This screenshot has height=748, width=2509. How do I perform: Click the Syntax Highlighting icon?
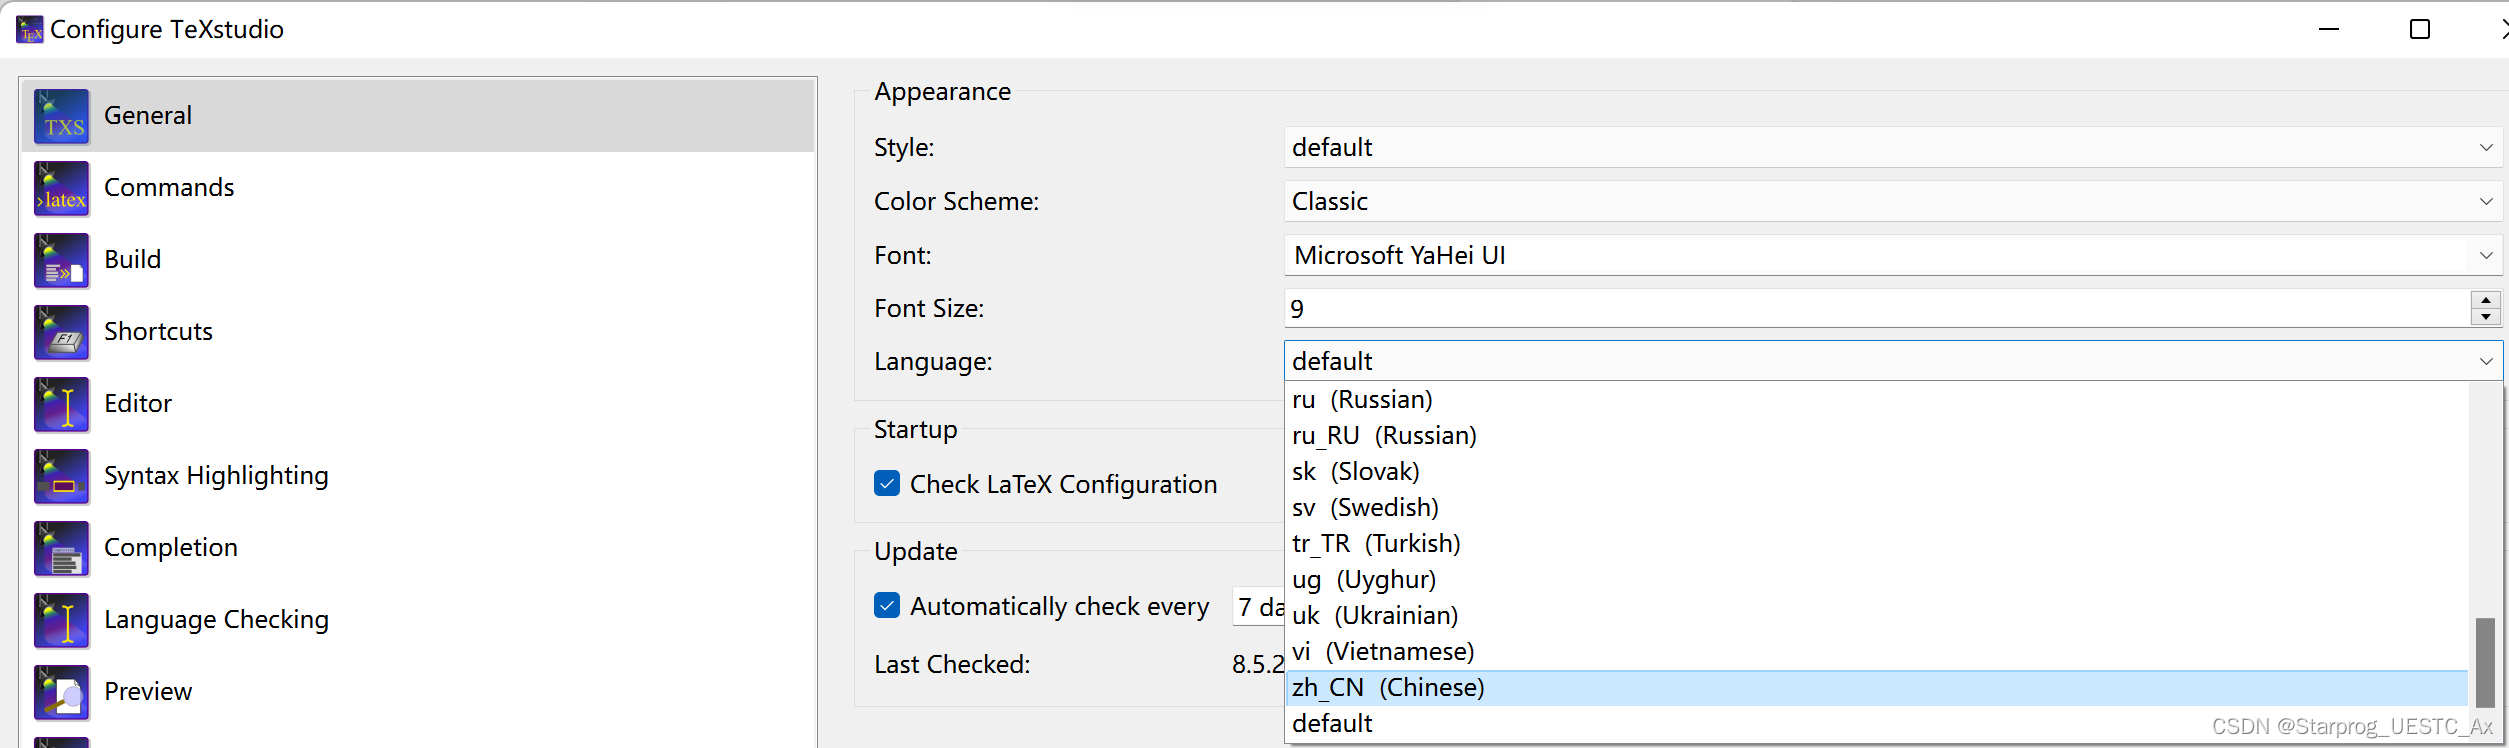[62, 477]
